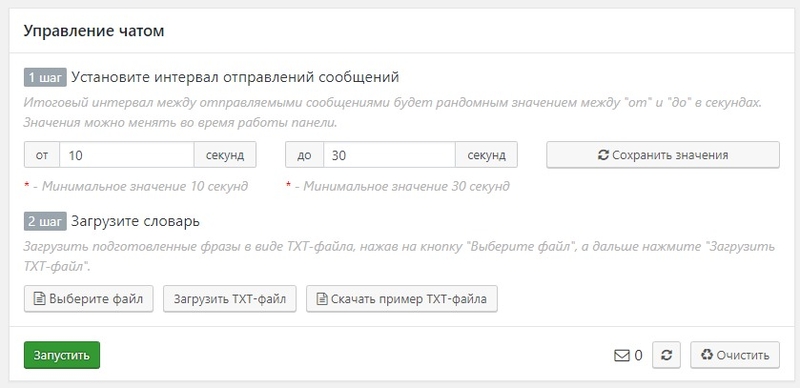The width and height of the screenshot is (800, 388).
Task: Focus the 'от' interval input field
Action: point(127,155)
